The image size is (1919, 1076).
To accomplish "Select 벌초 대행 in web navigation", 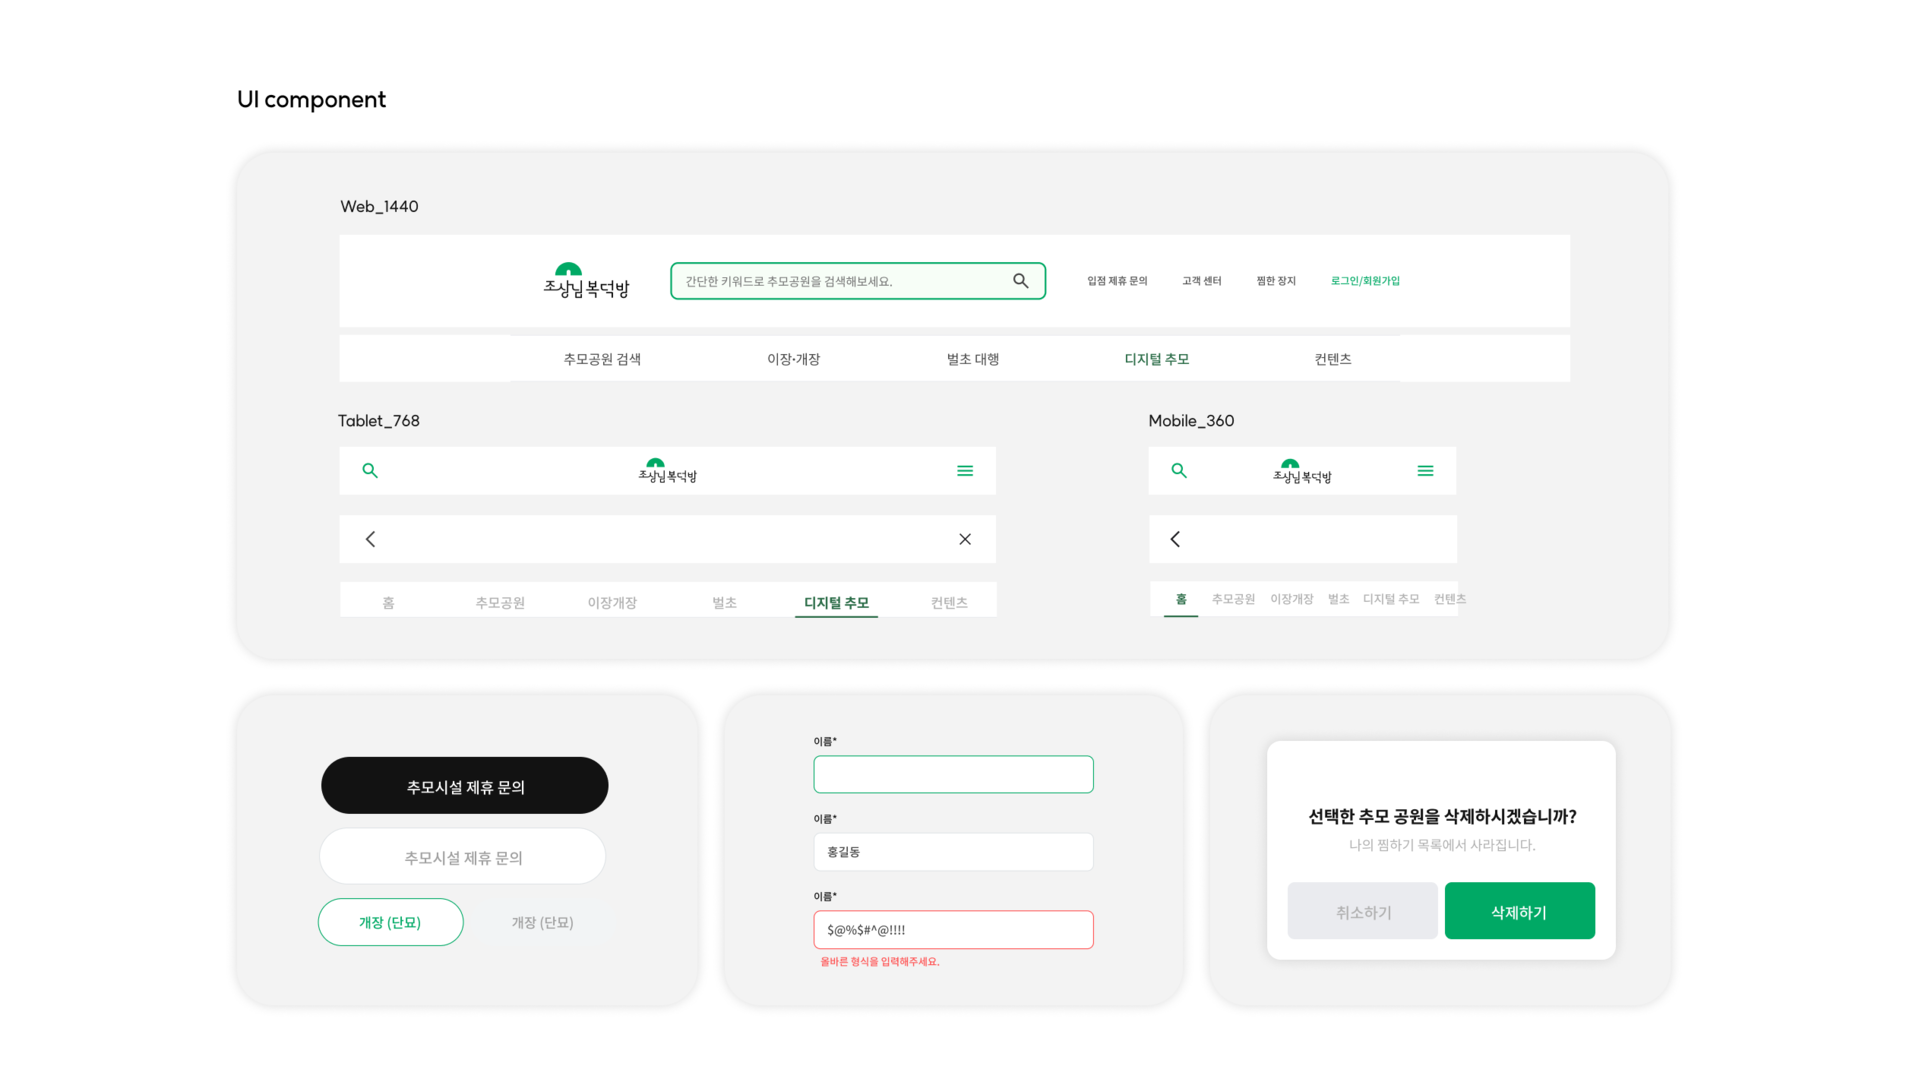I will click(972, 359).
